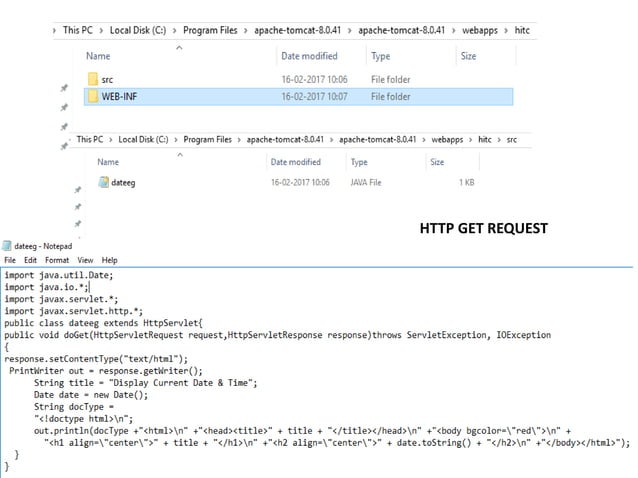Click hitc at end of upper breadcrumb
This screenshot has height=478, width=638.
pos(522,30)
